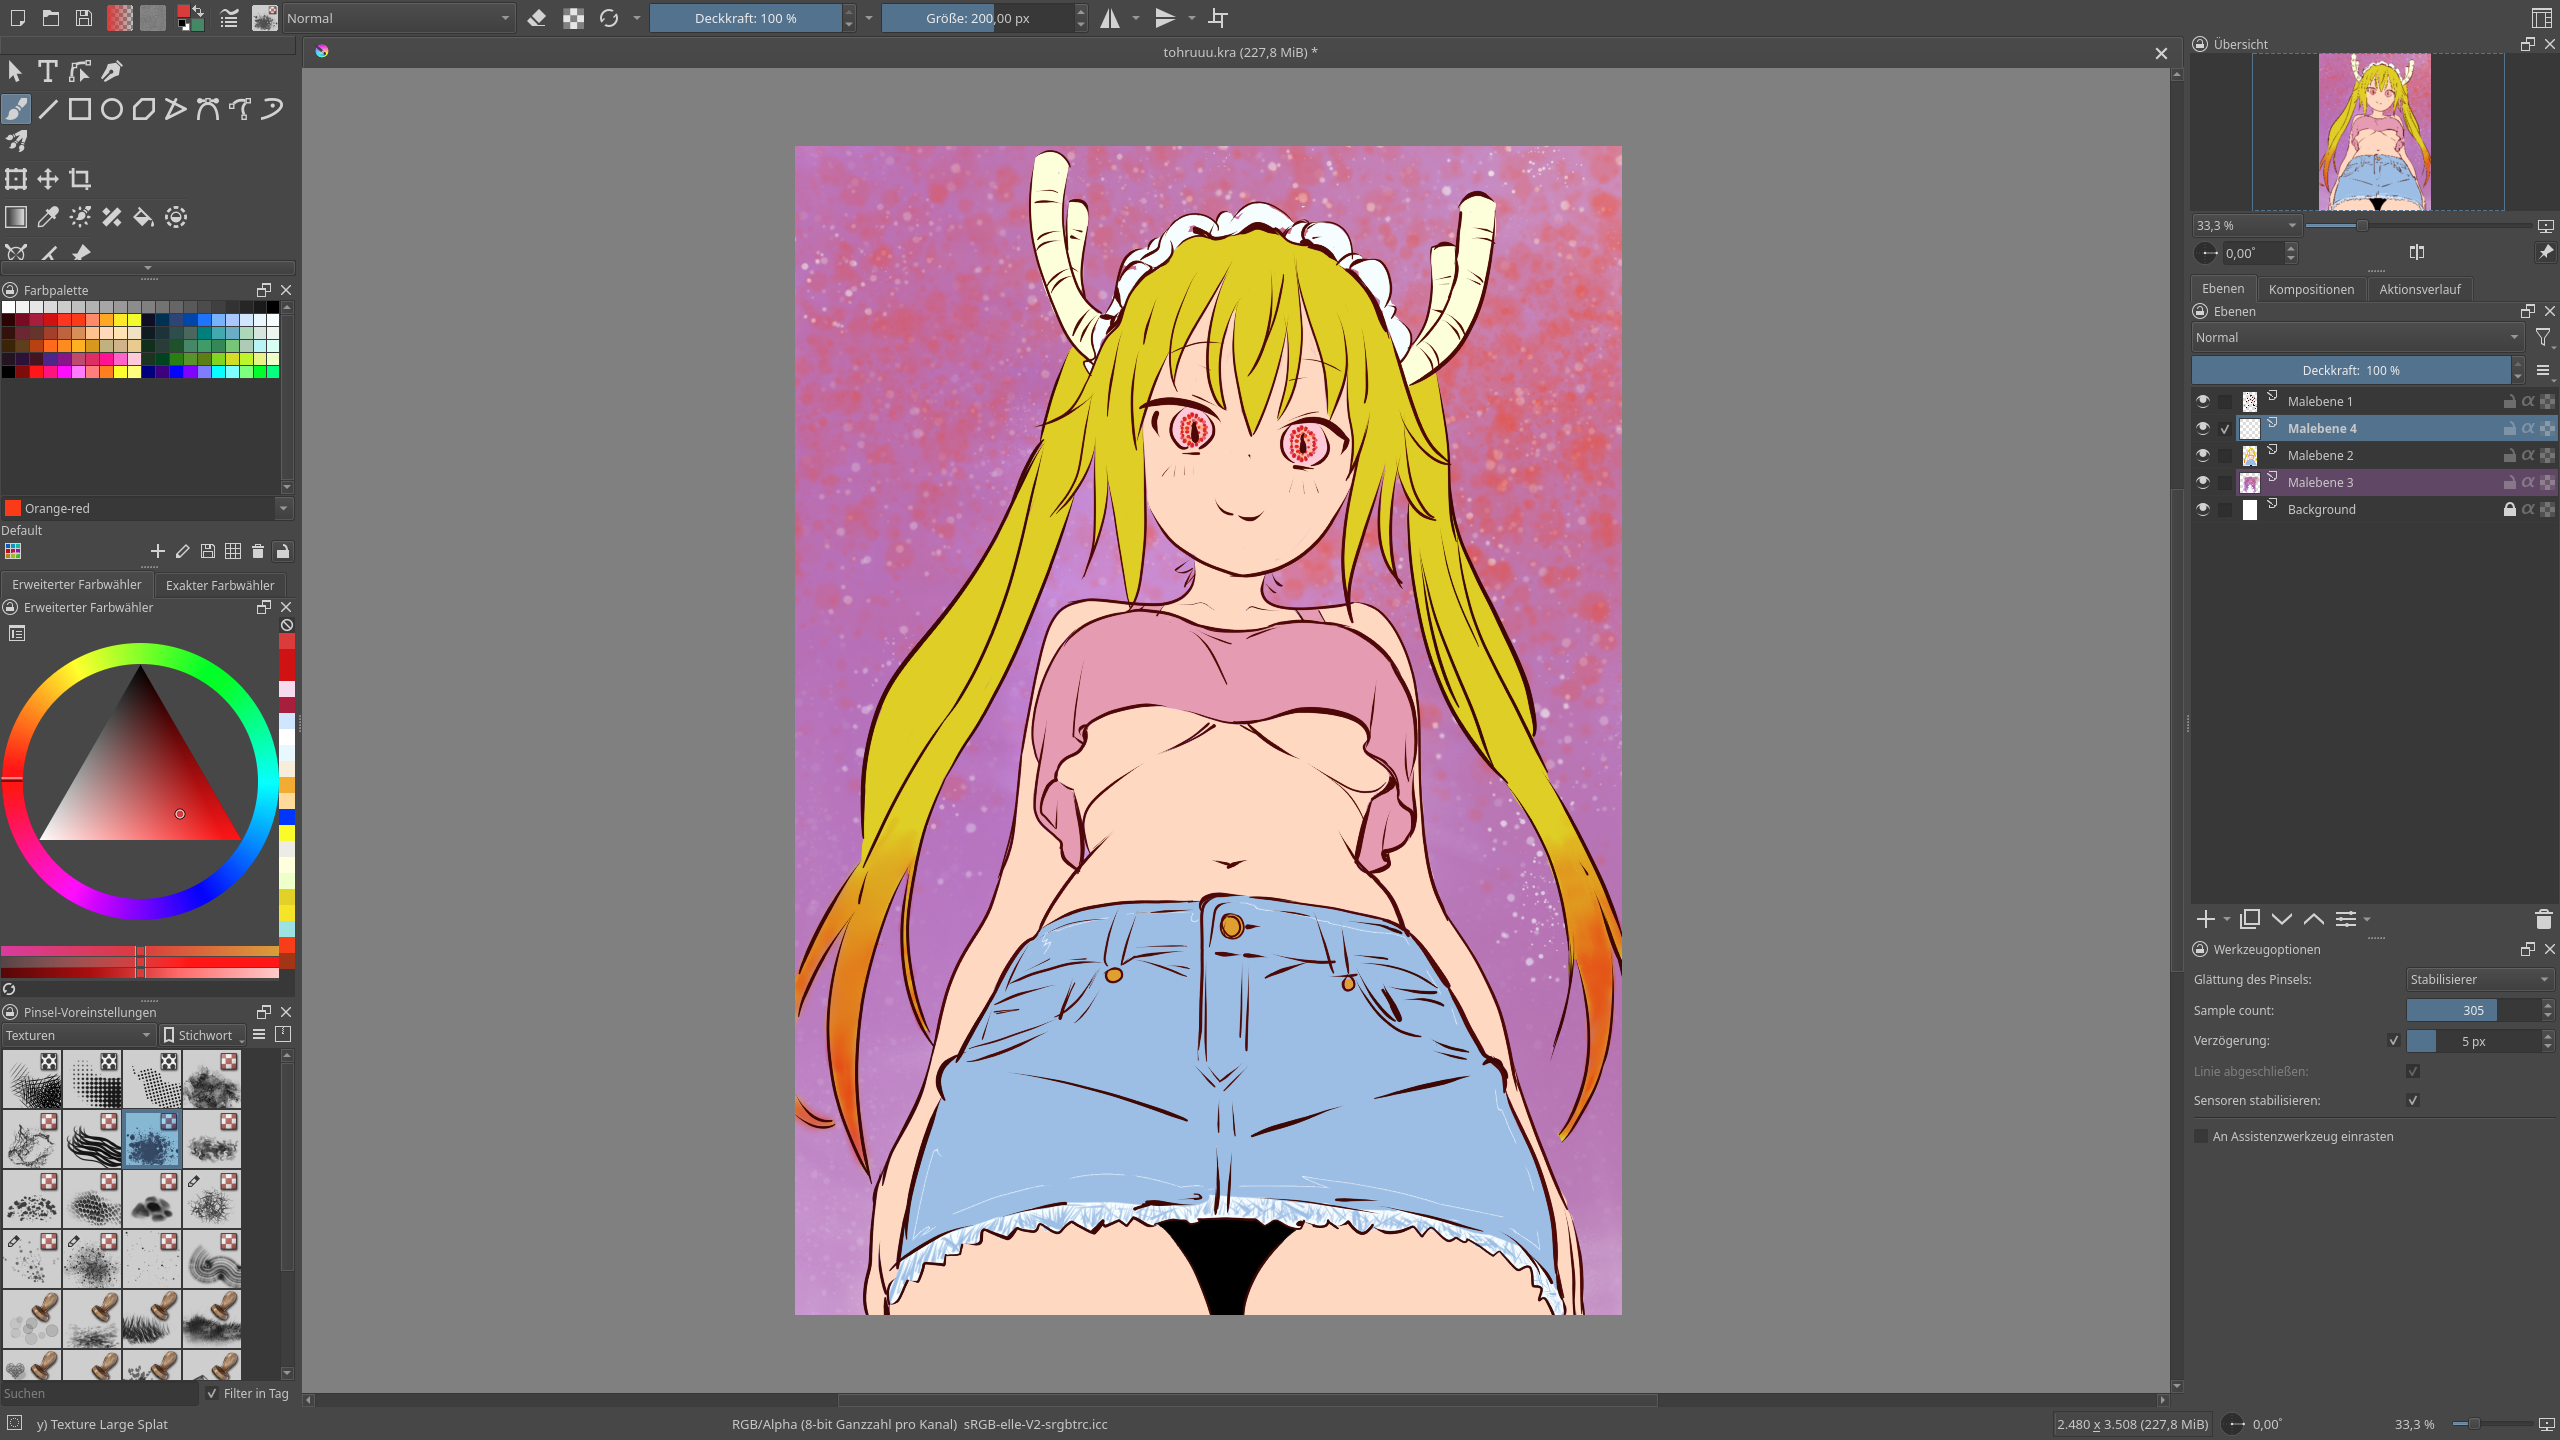The height and width of the screenshot is (1440, 2560).
Task: Select the Malebene 2 layer row
Action: point(2396,455)
